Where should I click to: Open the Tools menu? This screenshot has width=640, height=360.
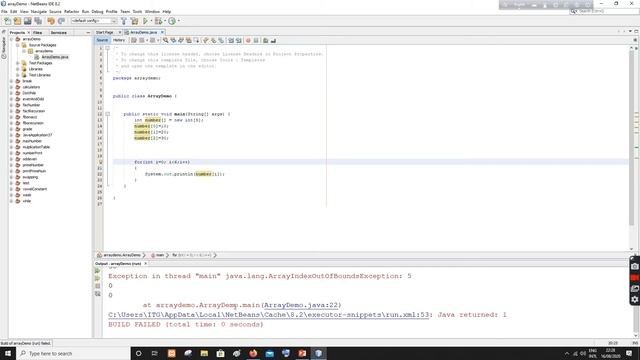137,11
